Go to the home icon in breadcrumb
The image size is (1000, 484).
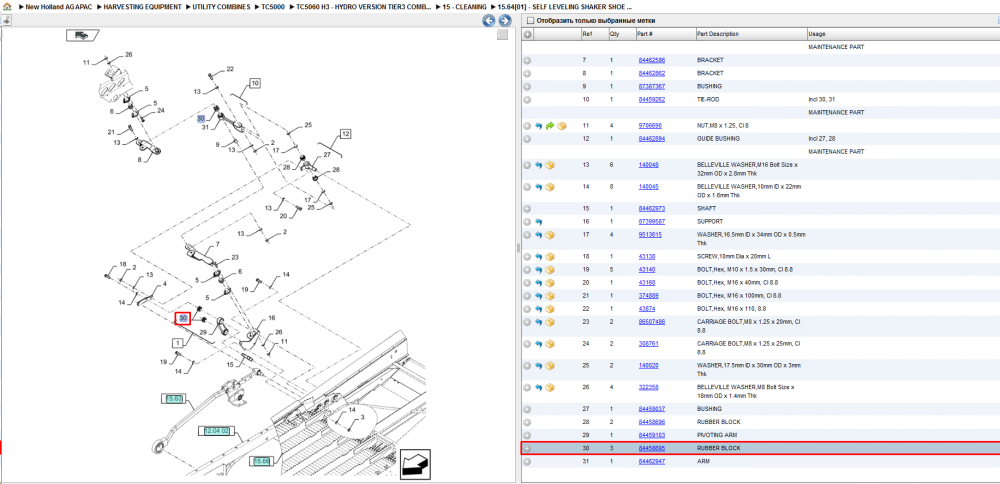pos(7,6)
